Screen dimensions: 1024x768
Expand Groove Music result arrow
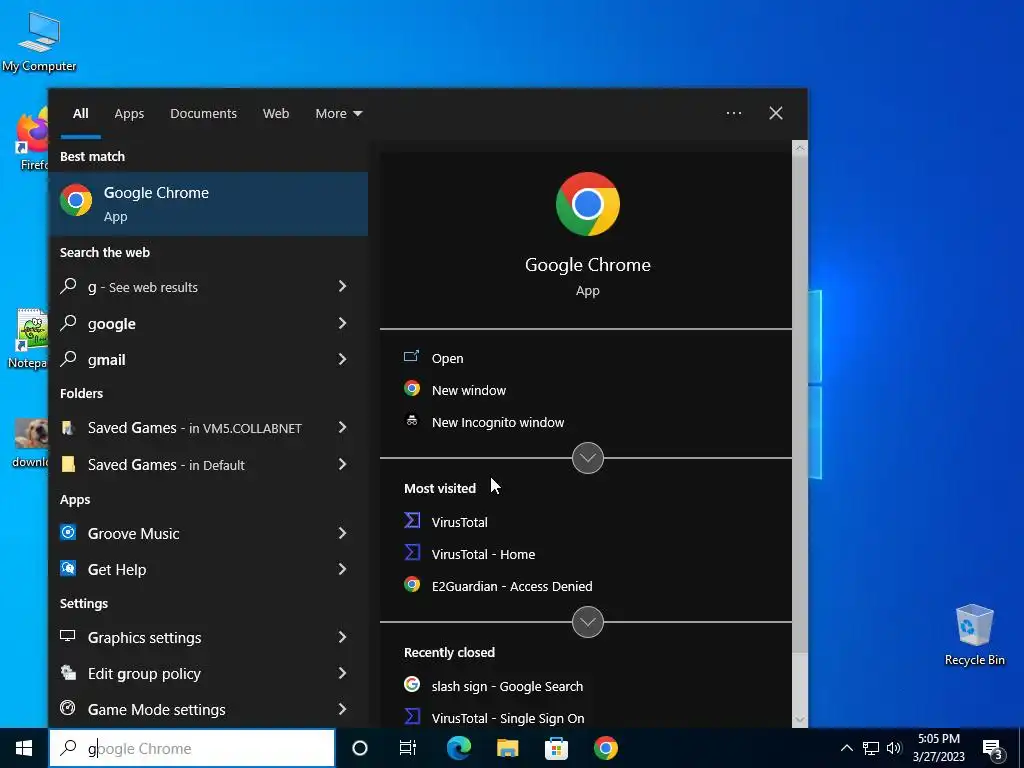(x=342, y=534)
